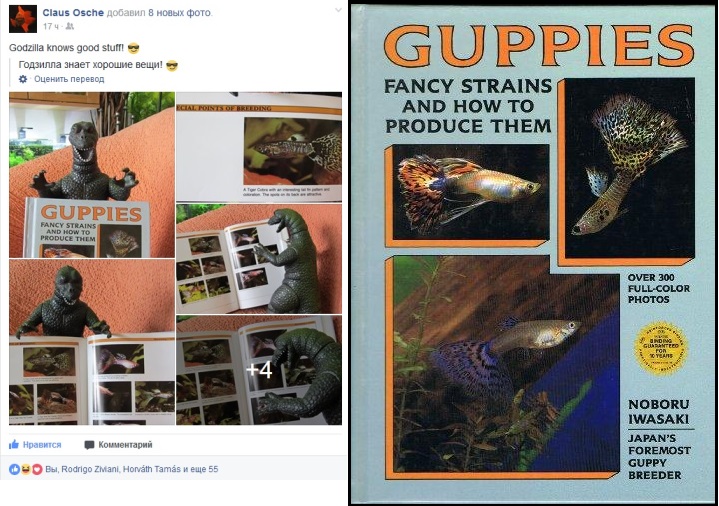Click the '8 новых фото' link
The width and height of the screenshot is (719, 506).
coord(180,13)
